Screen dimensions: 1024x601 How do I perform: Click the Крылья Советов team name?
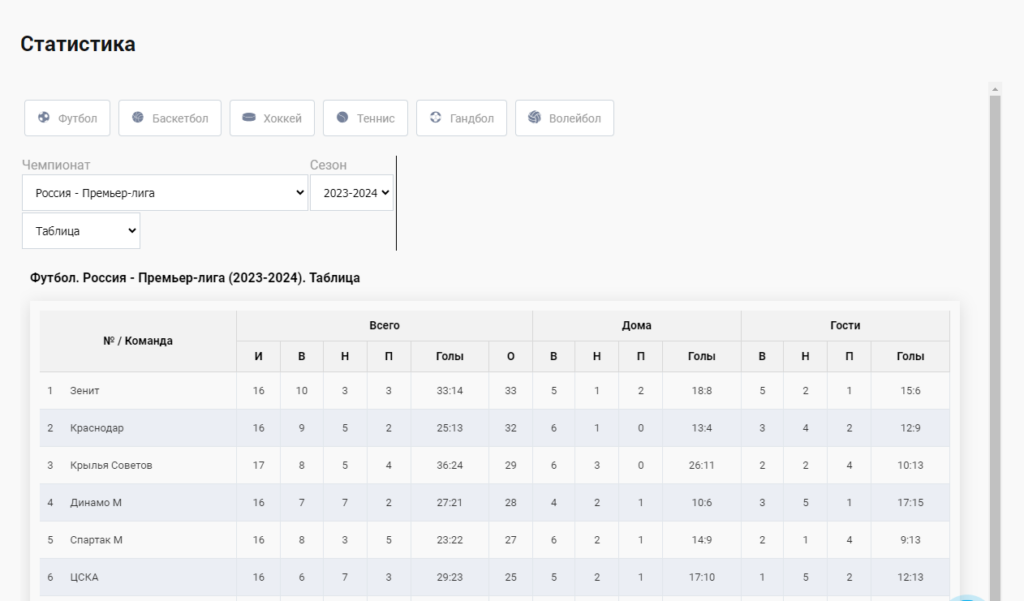111,465
